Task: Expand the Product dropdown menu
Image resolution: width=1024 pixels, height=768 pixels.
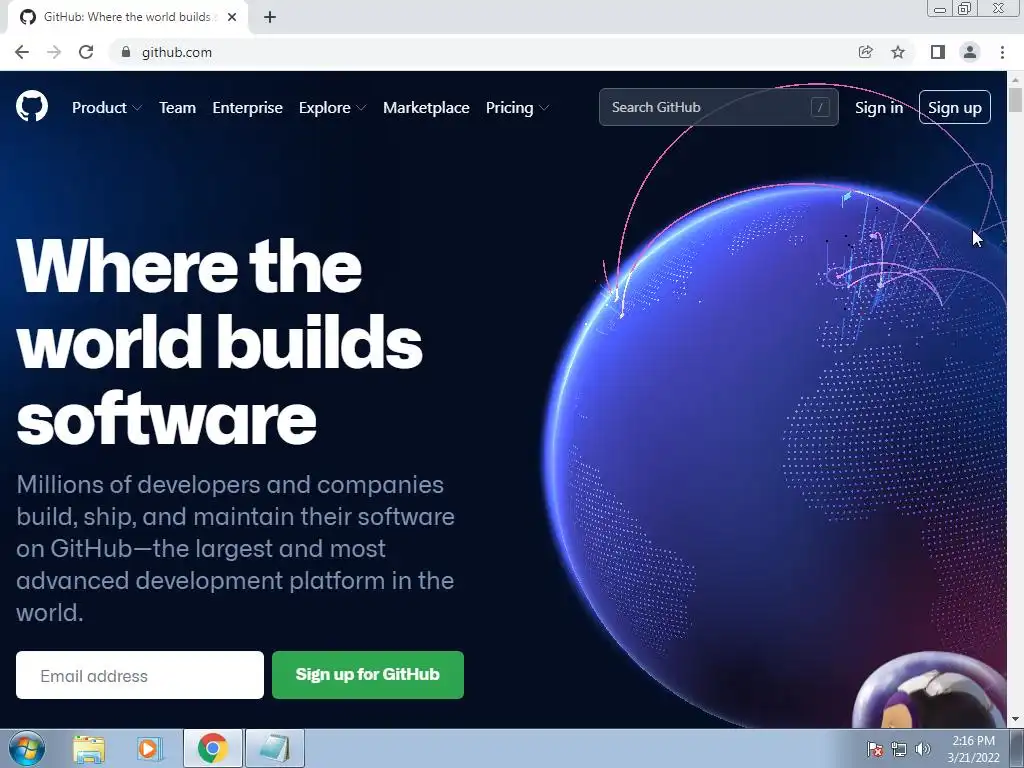Action: (x=106, y=108)
